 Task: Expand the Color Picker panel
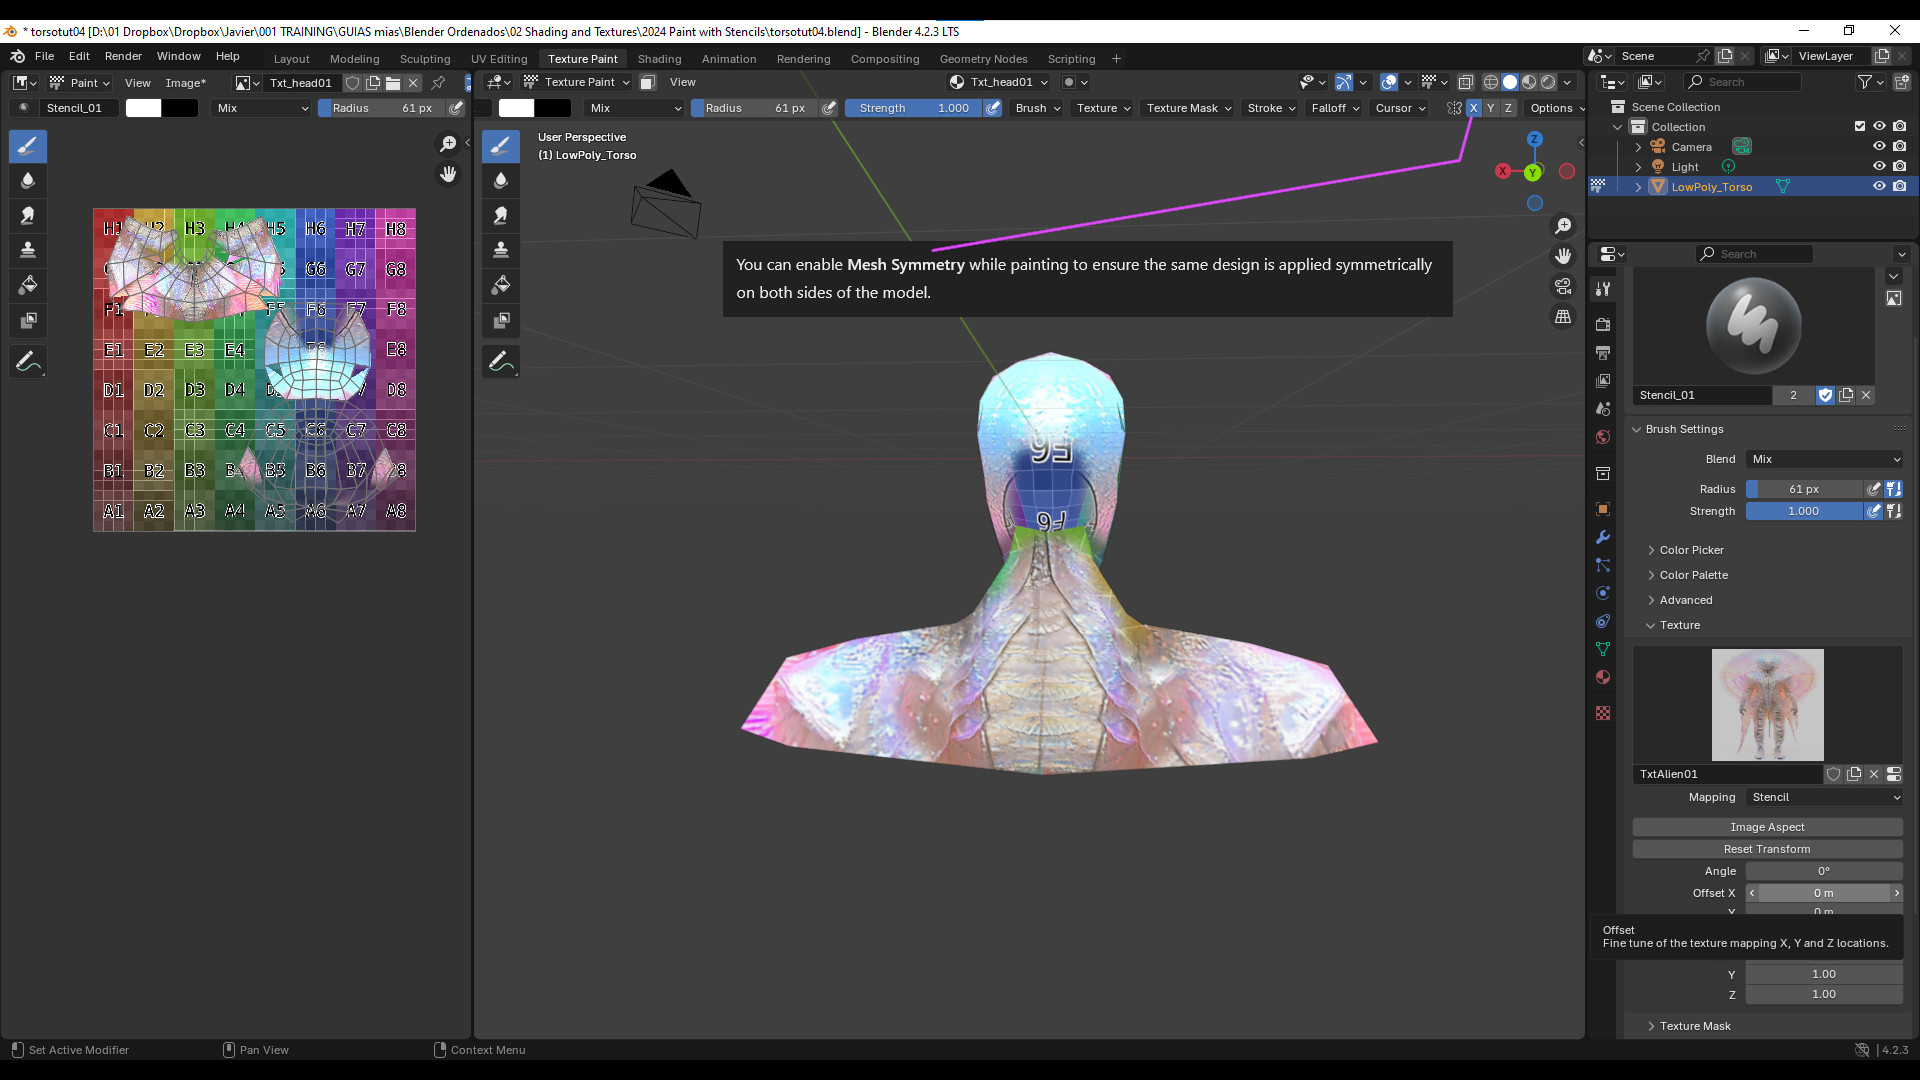(1691, 550)
